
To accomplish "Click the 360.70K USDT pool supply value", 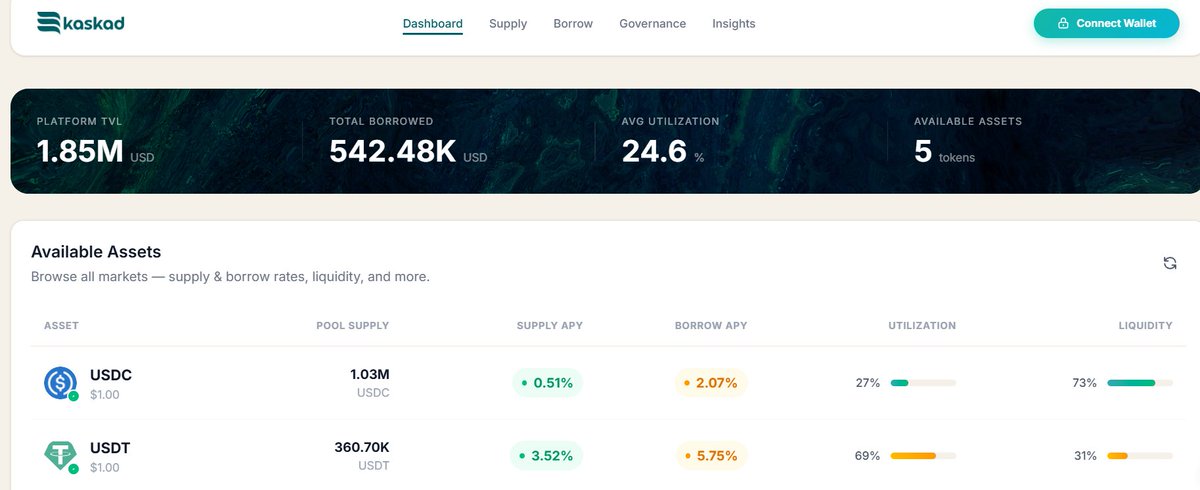I will (x=362, y=448).
